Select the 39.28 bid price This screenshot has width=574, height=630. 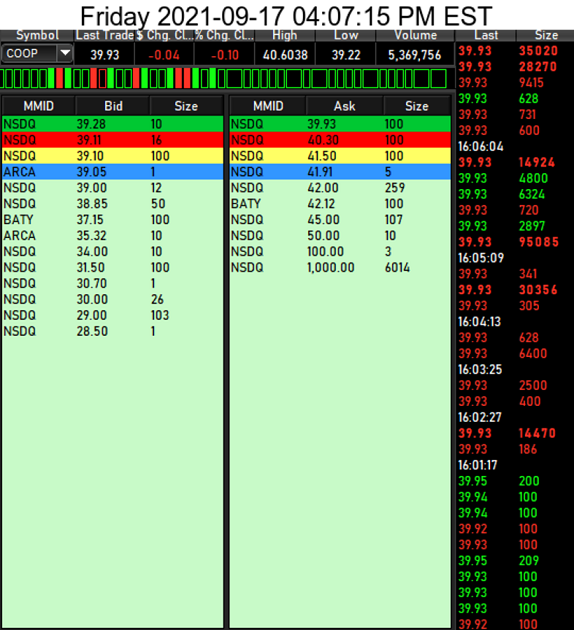(x=91, y=124)
